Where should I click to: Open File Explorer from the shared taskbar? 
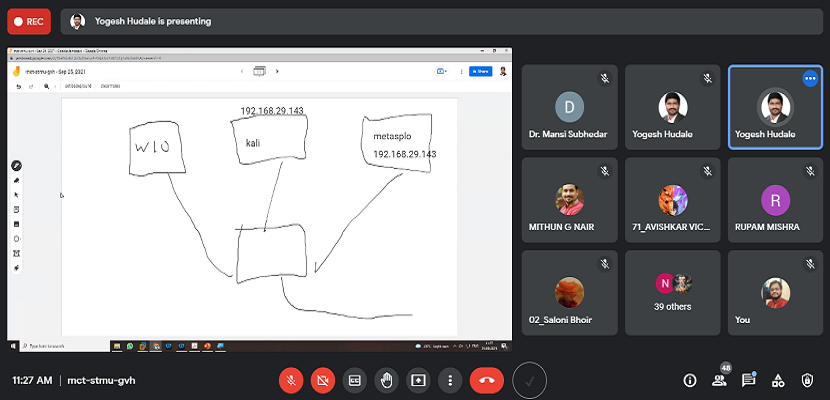pos(117,346)
